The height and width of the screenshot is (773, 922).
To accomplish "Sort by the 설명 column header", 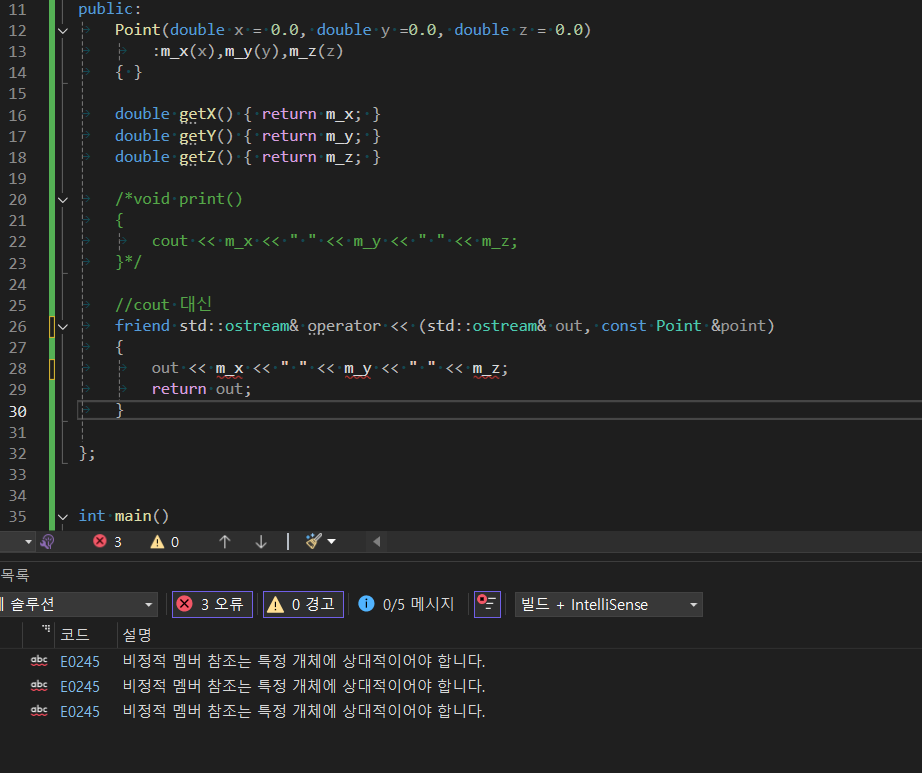I will [x=137, y=634].
